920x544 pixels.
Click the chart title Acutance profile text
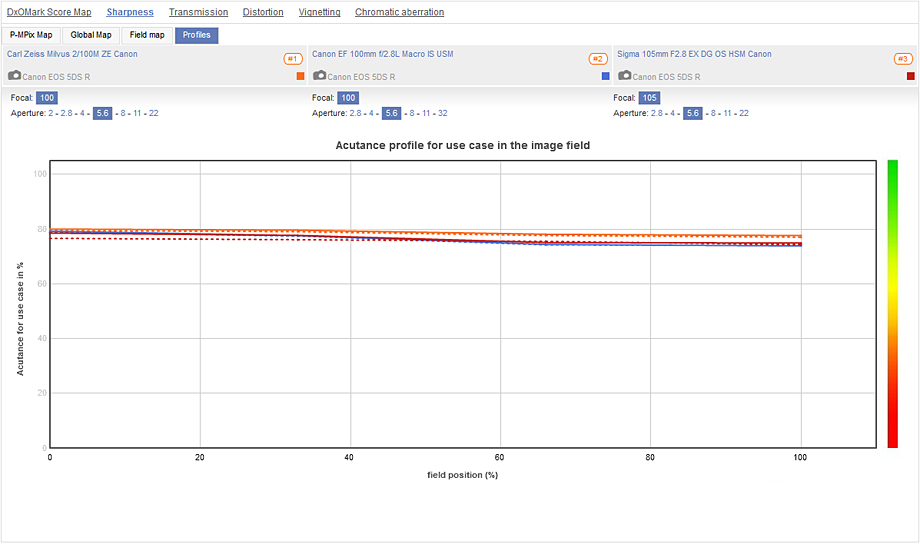[x=462, y=146]
